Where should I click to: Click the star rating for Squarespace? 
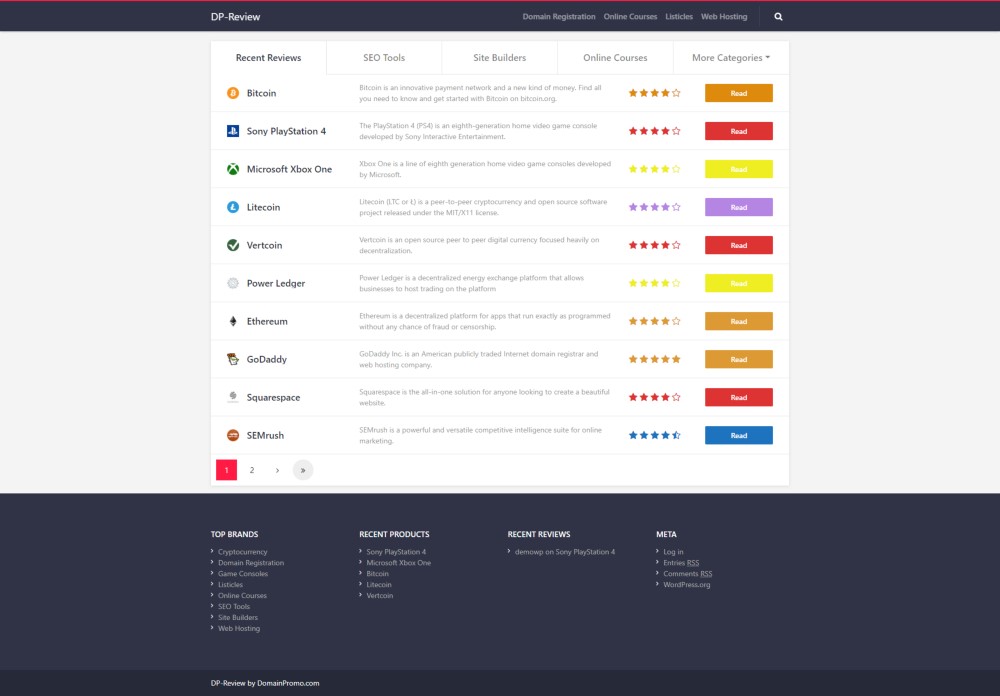654,397
